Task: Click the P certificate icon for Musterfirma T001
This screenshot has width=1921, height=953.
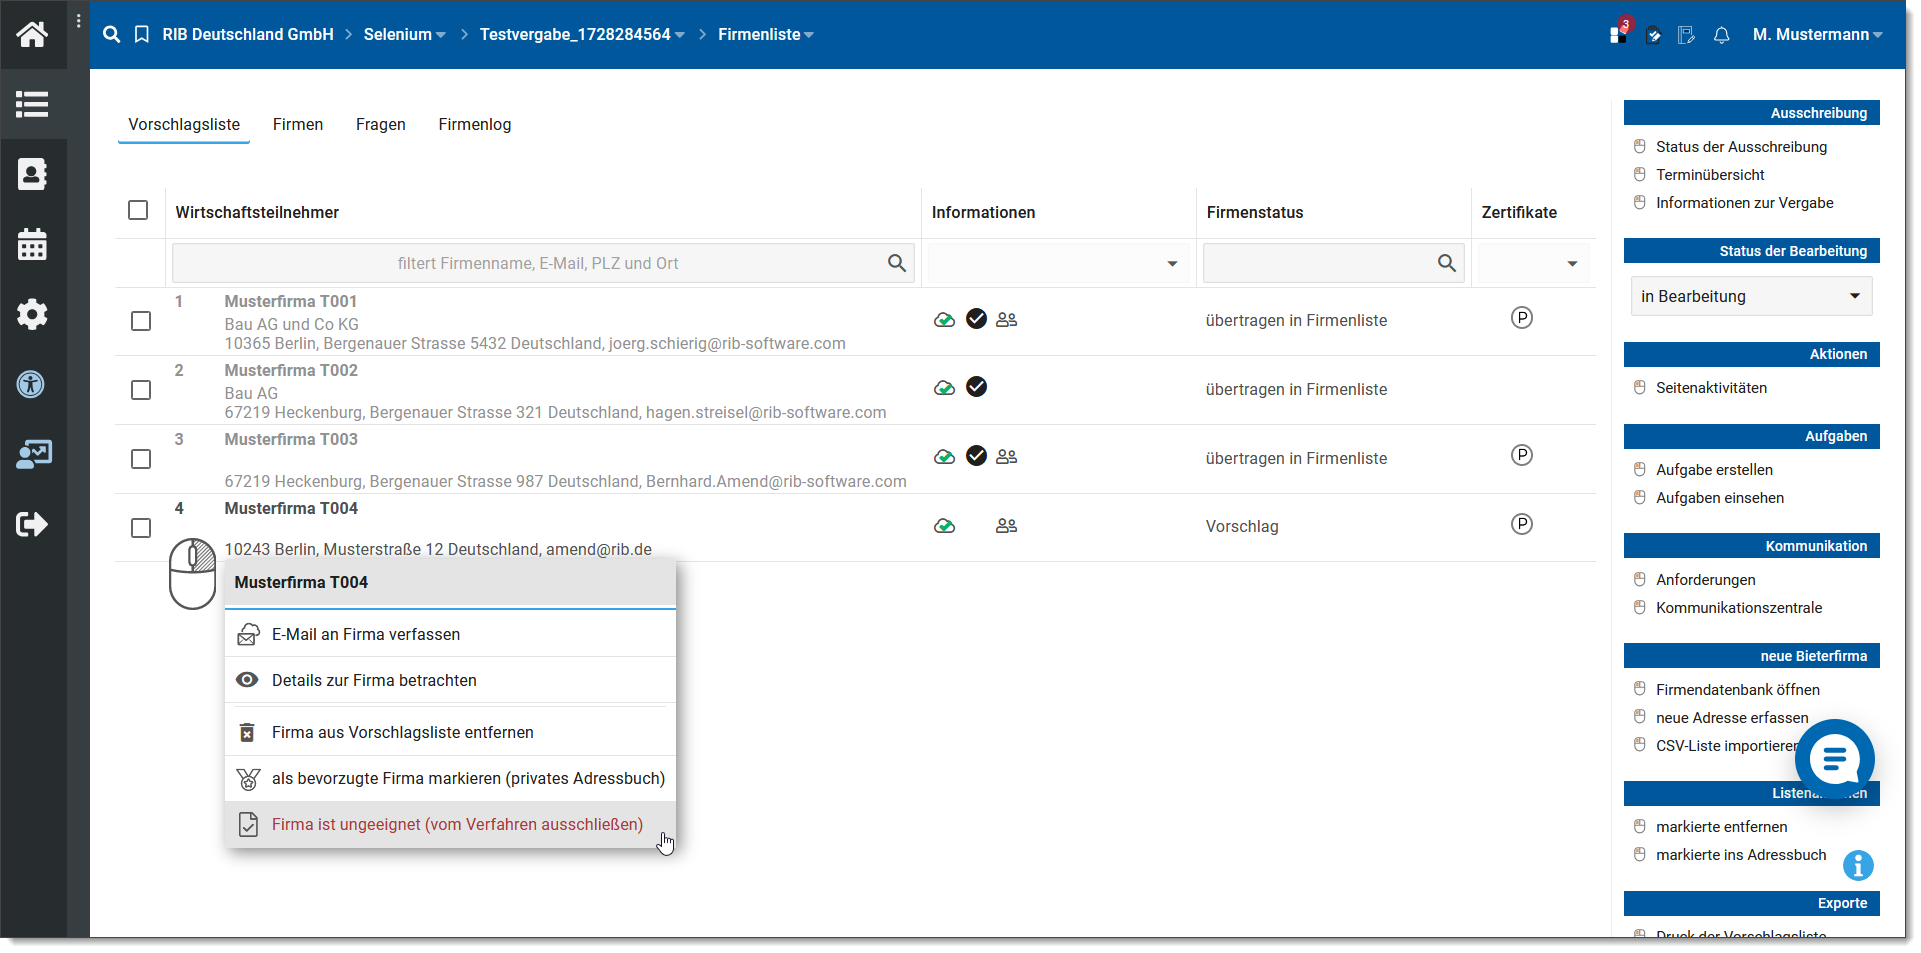Action: [1521, 318]
